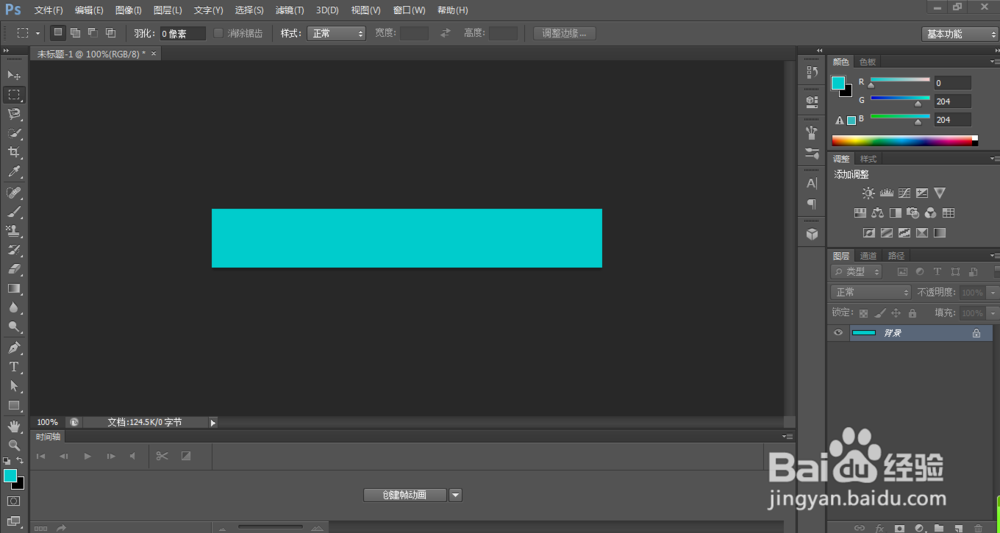The image size is (1000, 533).
Task: Select the Crop tool
Action: [14, 152]
